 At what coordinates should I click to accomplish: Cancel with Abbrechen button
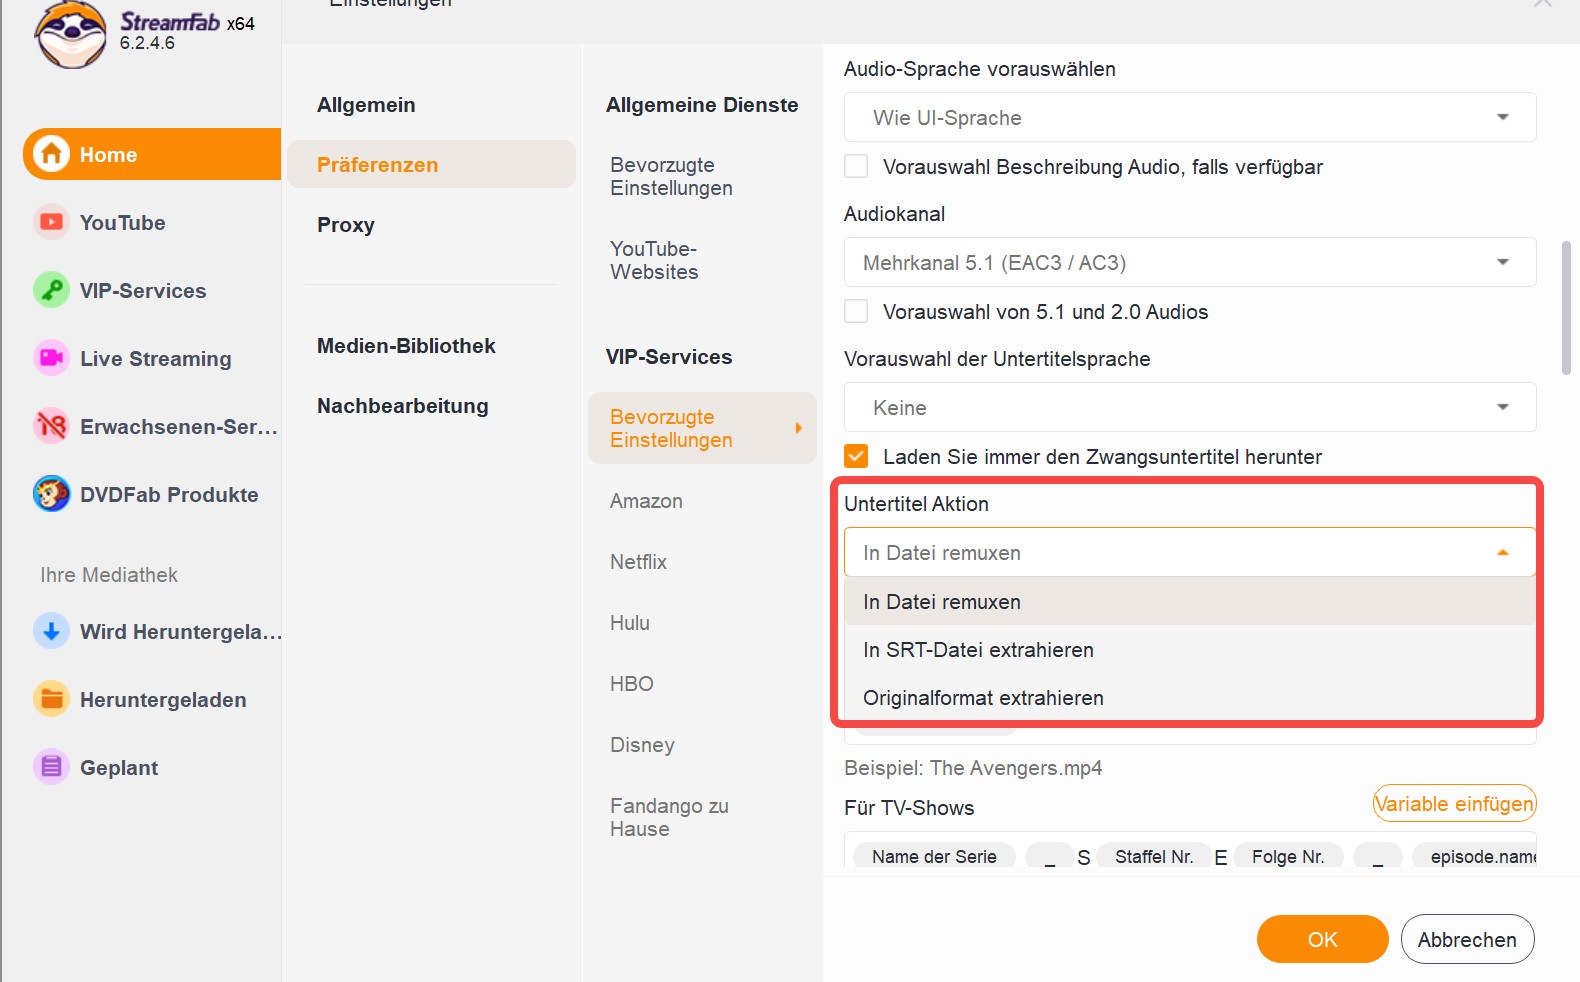tap(1467, 939)
